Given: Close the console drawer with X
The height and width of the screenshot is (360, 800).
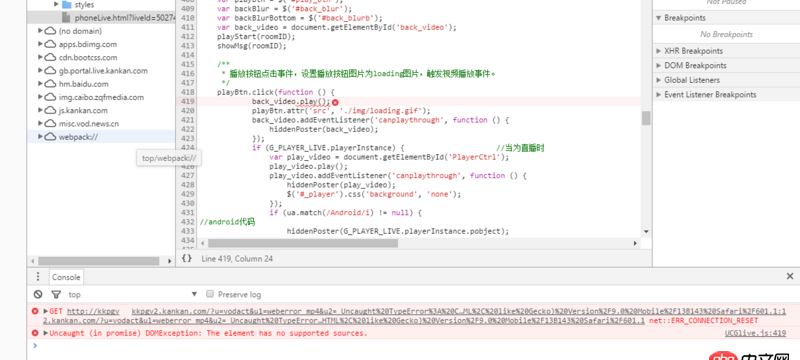Looking at the screenshot, I should pyautogui.click(x=790, y=276).
